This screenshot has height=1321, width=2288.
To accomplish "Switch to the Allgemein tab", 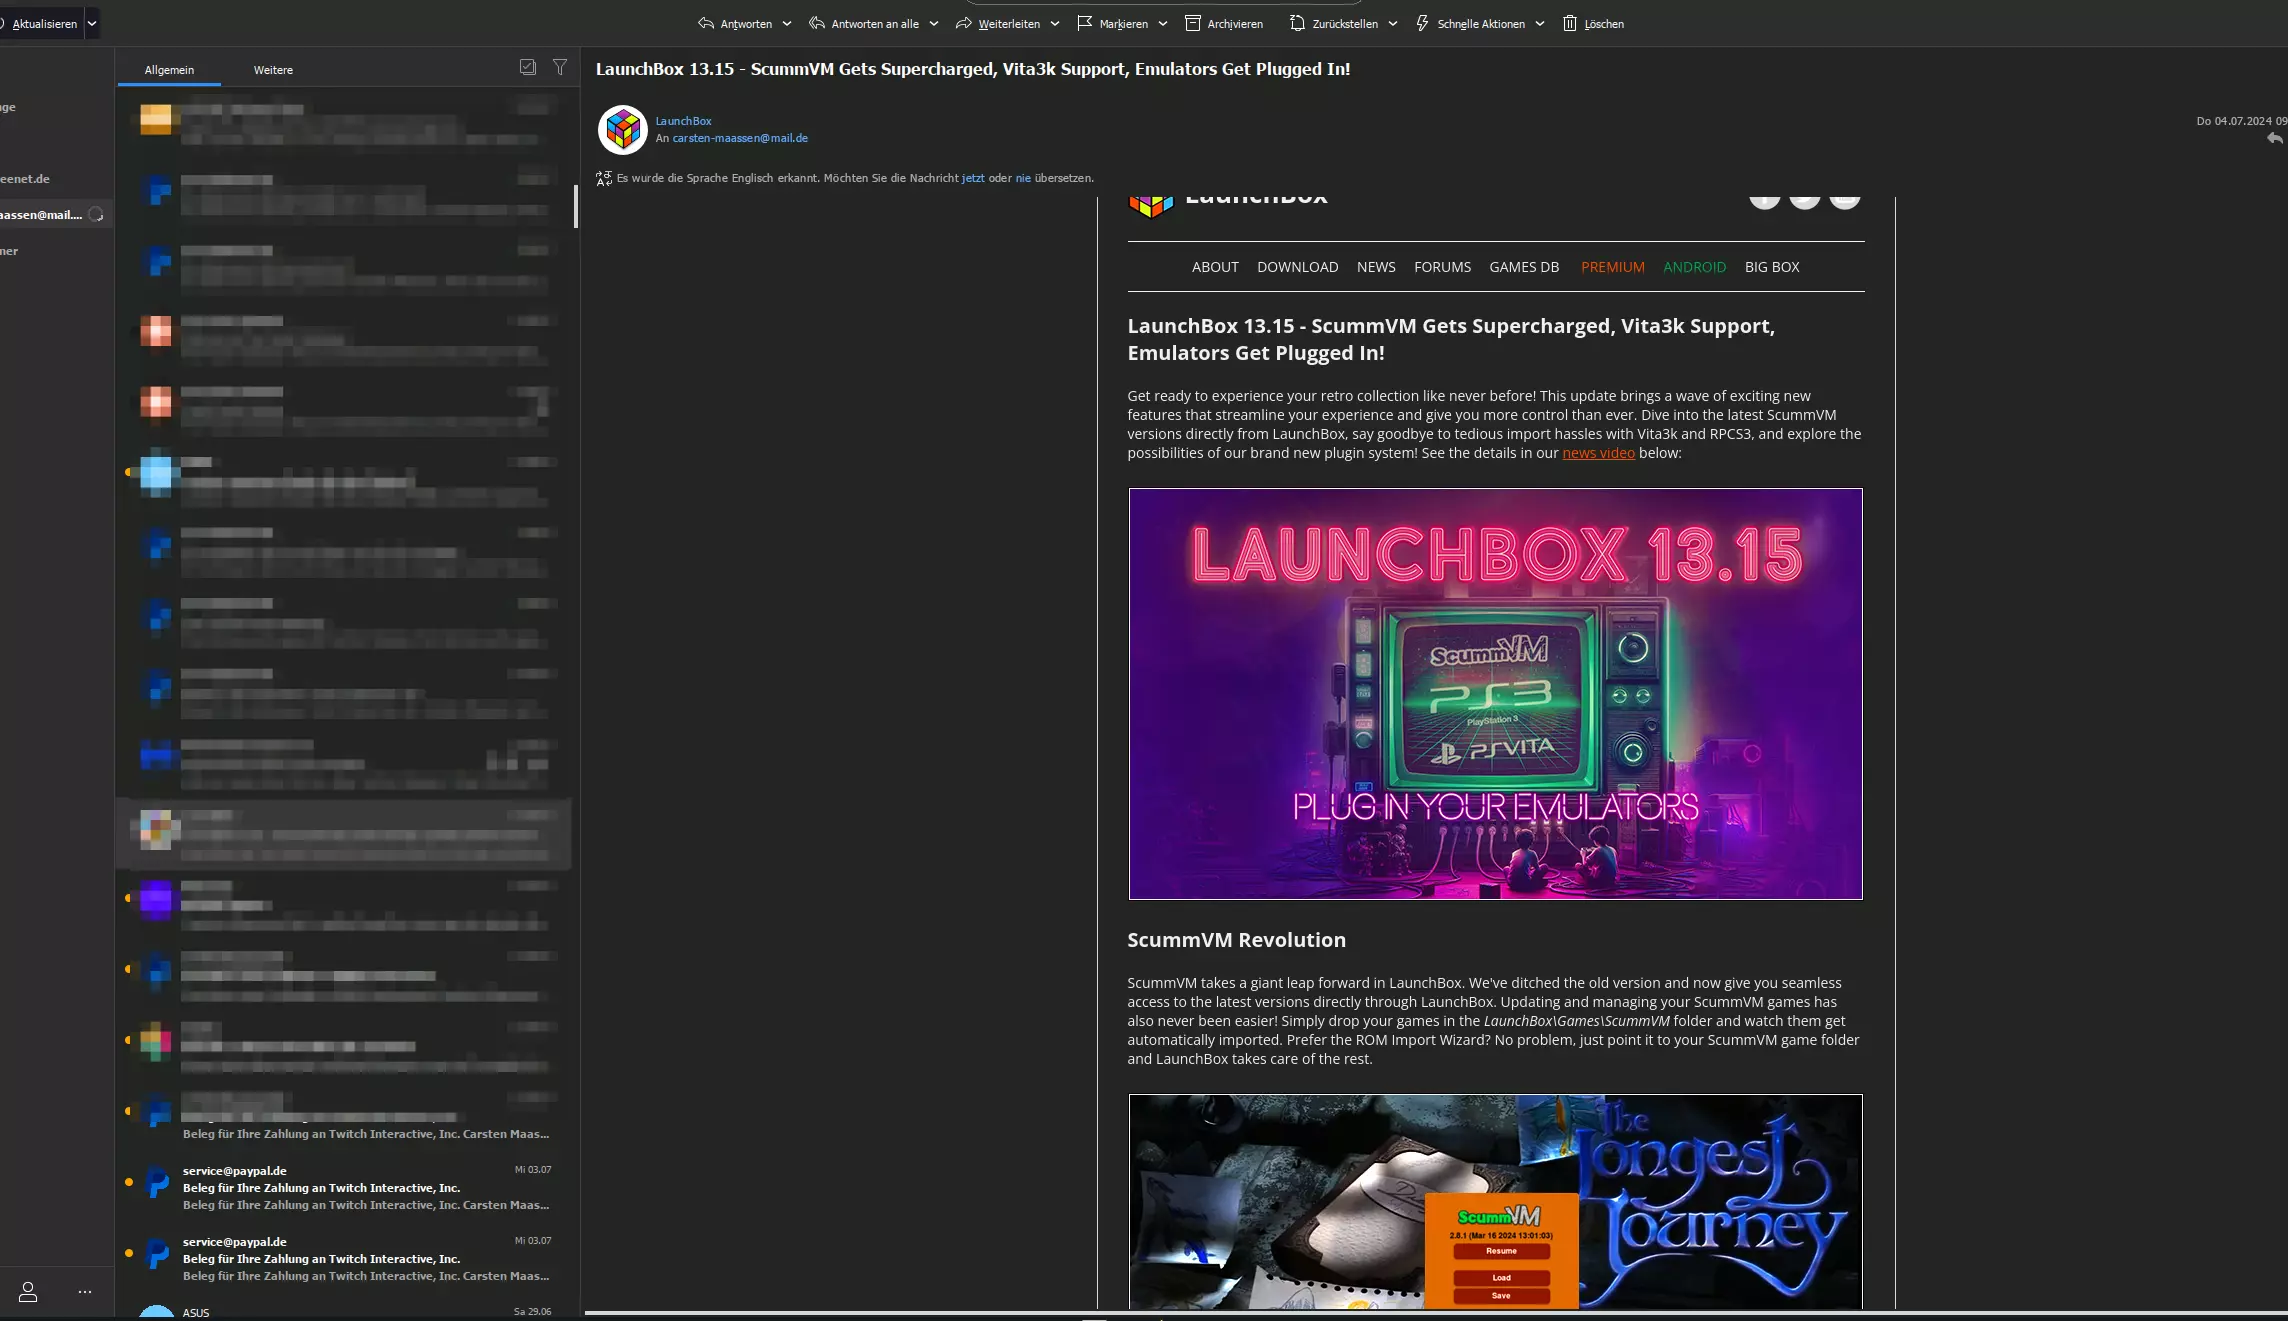I will [169, 70].
